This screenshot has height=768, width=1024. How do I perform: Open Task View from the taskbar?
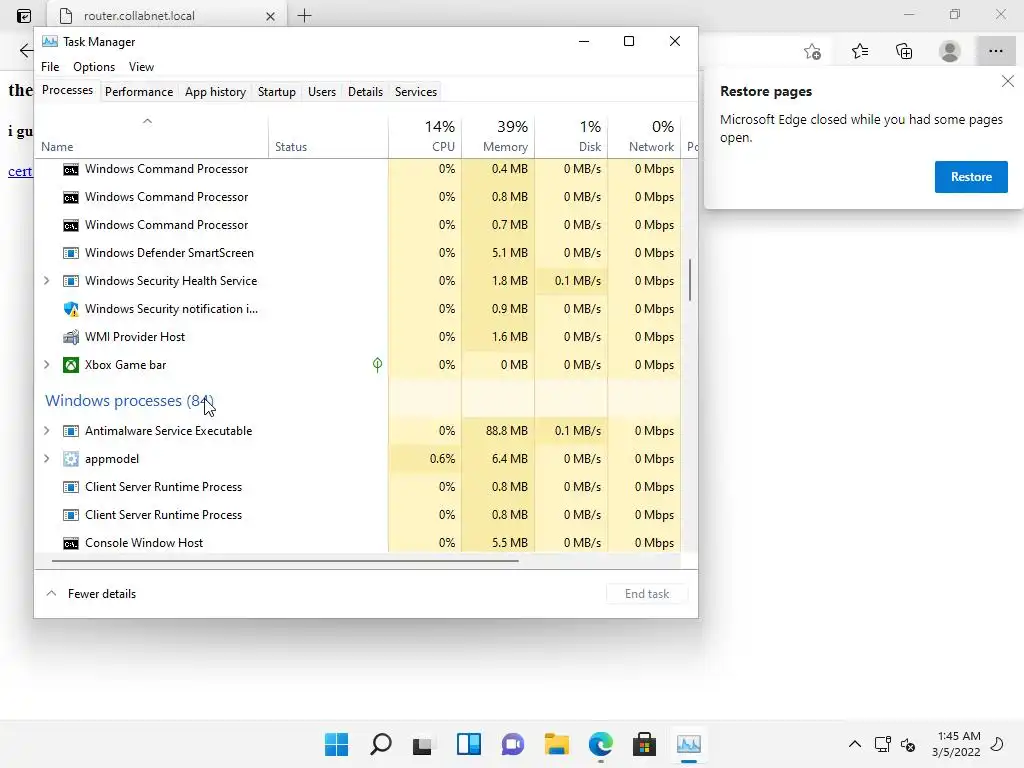[423, 744]
